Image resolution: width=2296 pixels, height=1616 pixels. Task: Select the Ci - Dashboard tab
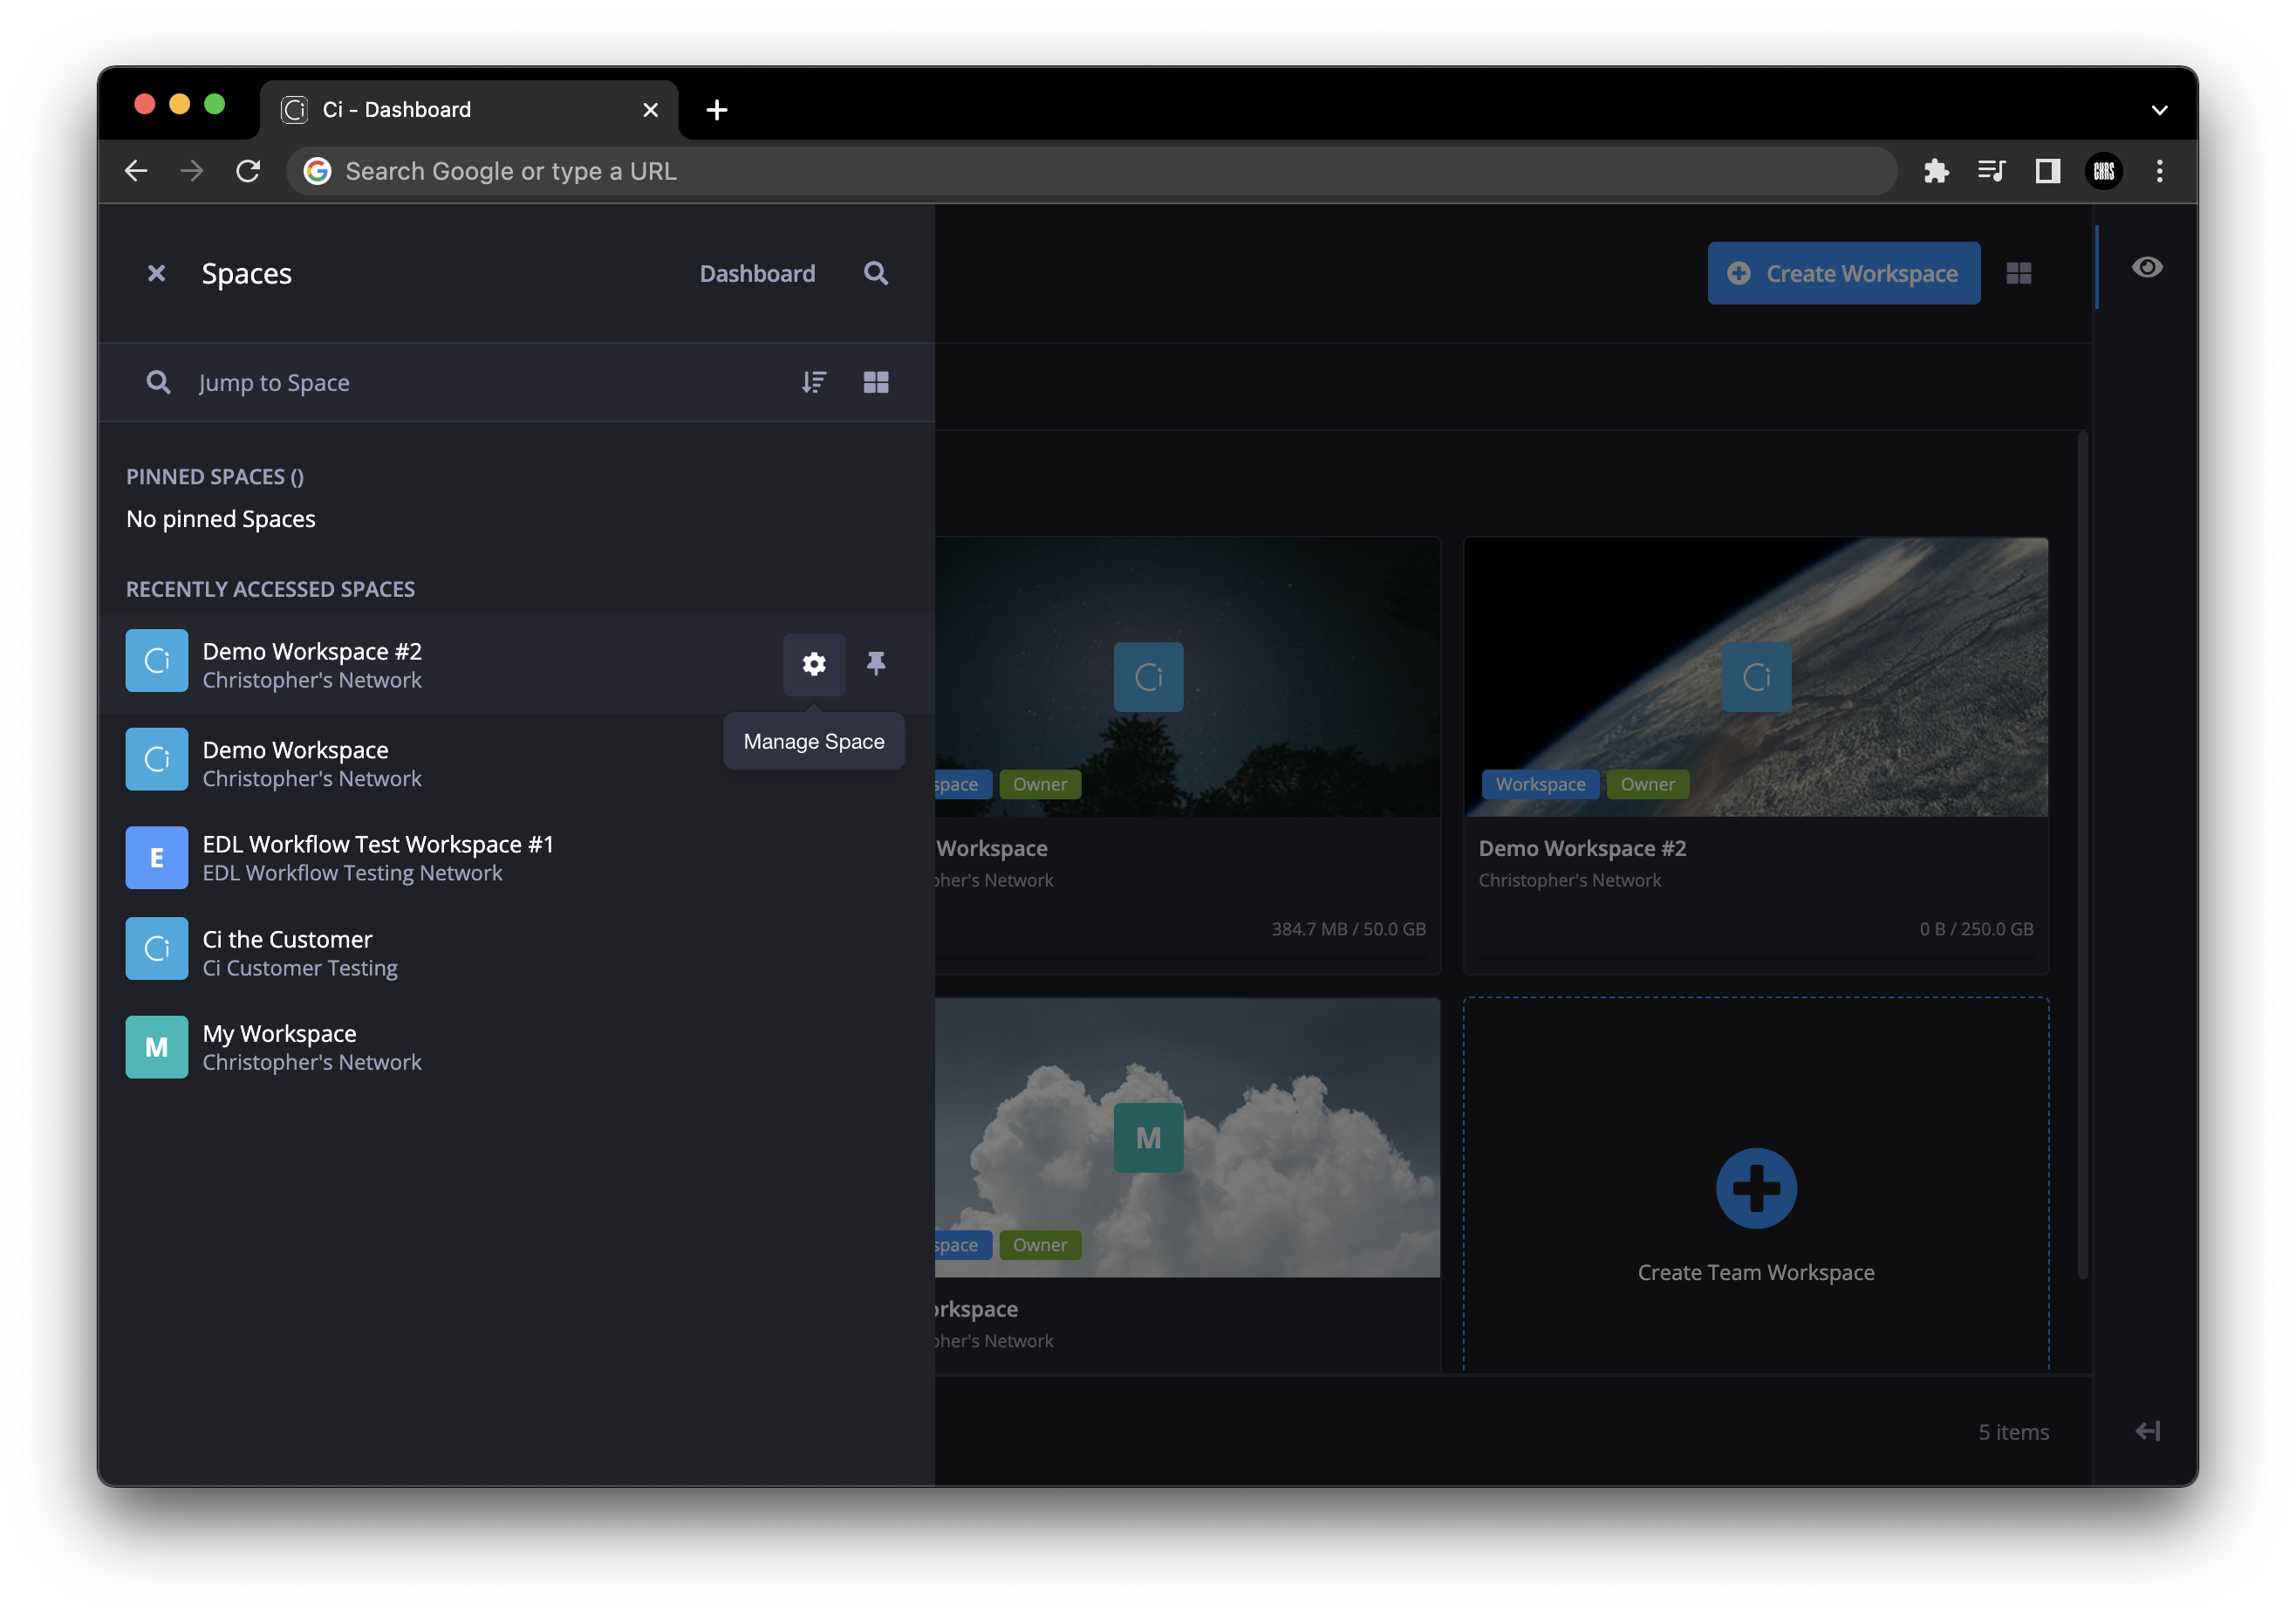(470, 109)
